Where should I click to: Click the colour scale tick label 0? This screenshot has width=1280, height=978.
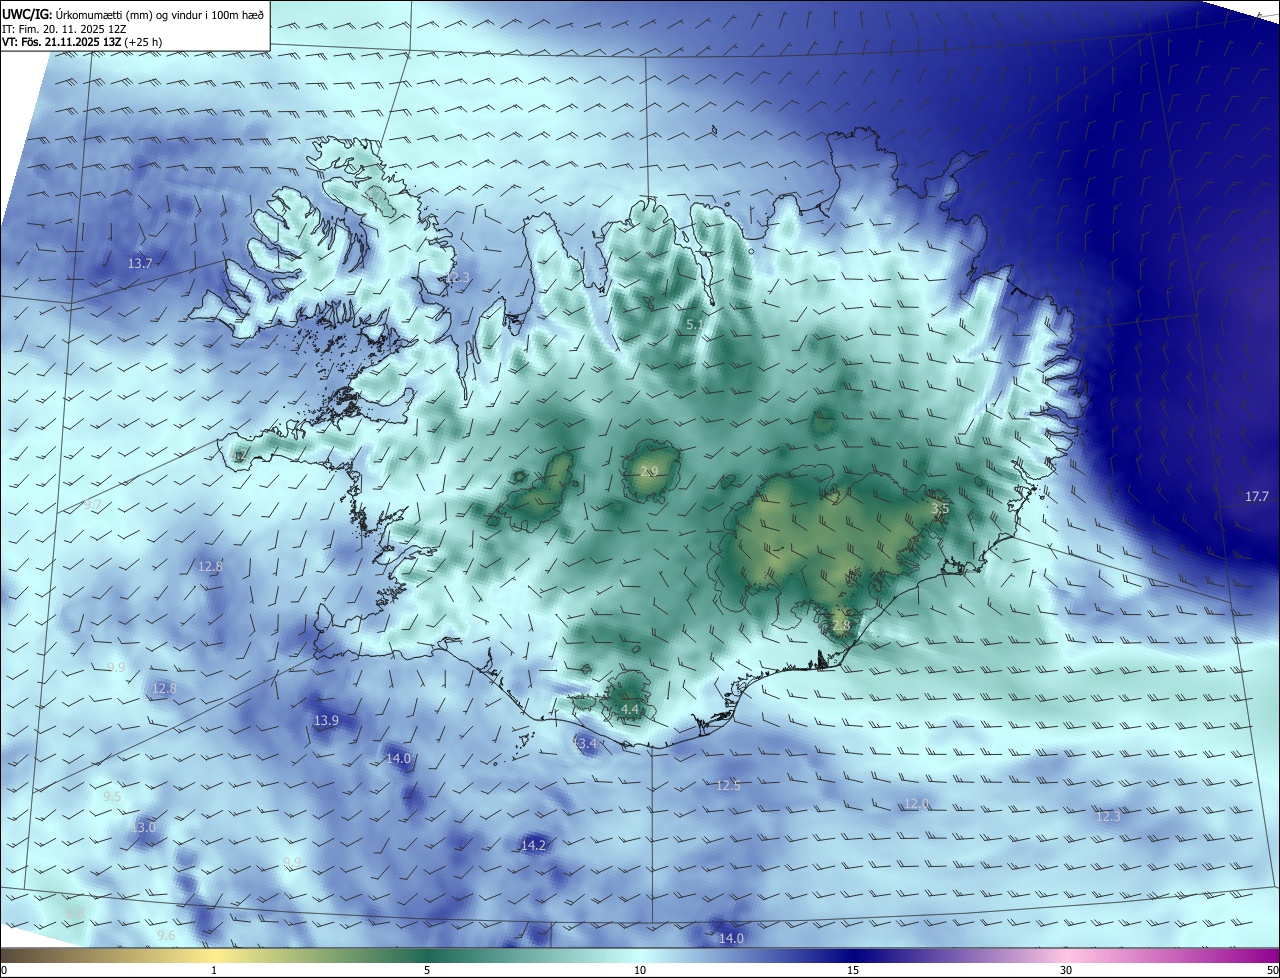click(x=4, y=970)
